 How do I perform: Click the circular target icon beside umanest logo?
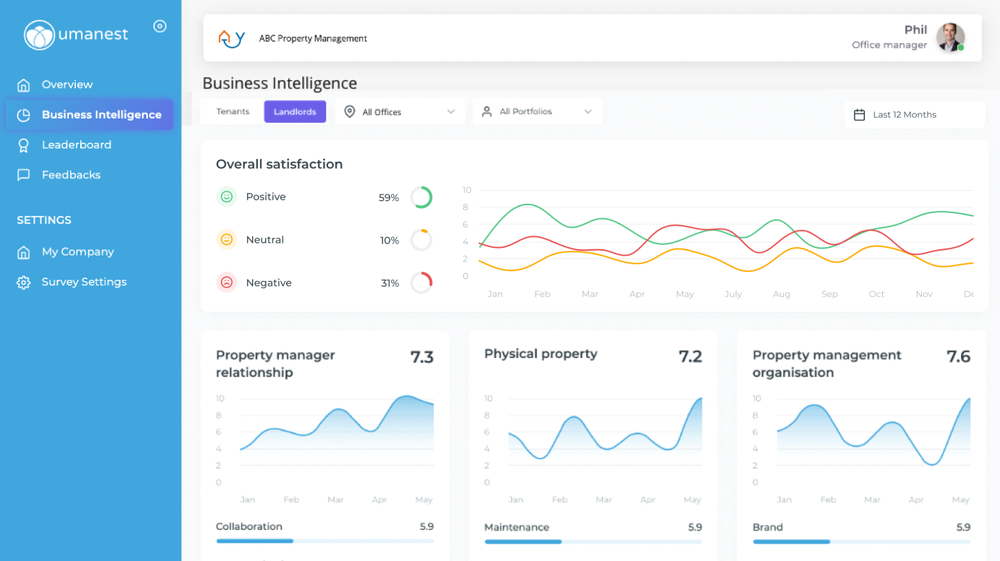160,26
